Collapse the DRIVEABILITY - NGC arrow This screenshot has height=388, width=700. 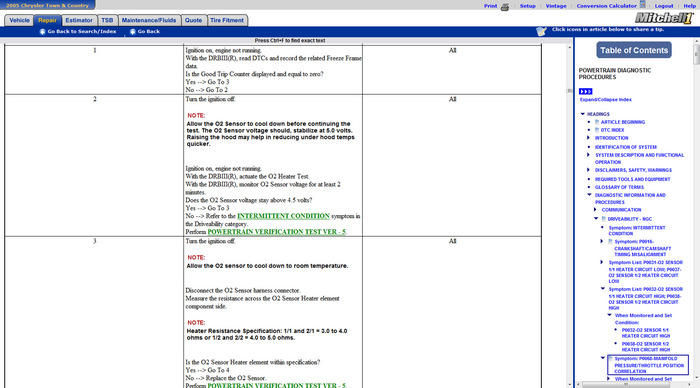click(x=596, y=218)
